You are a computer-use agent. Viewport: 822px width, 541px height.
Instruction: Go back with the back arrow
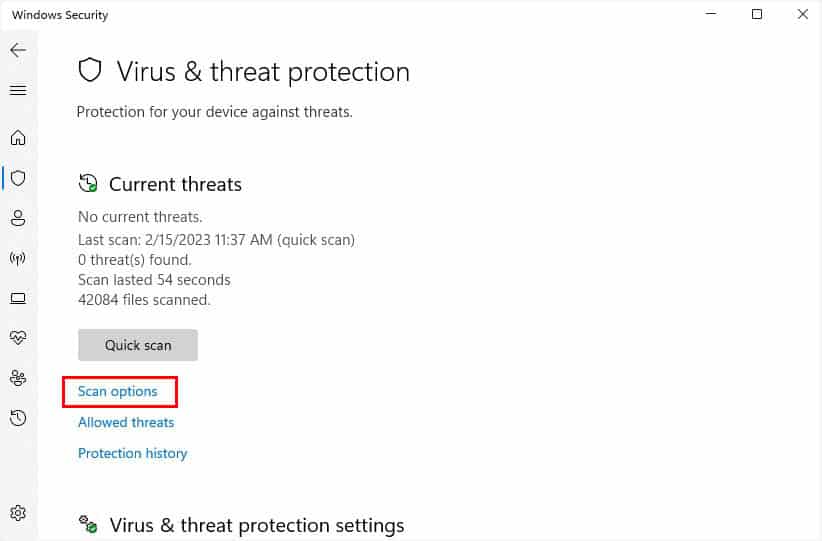pos(18,50)
